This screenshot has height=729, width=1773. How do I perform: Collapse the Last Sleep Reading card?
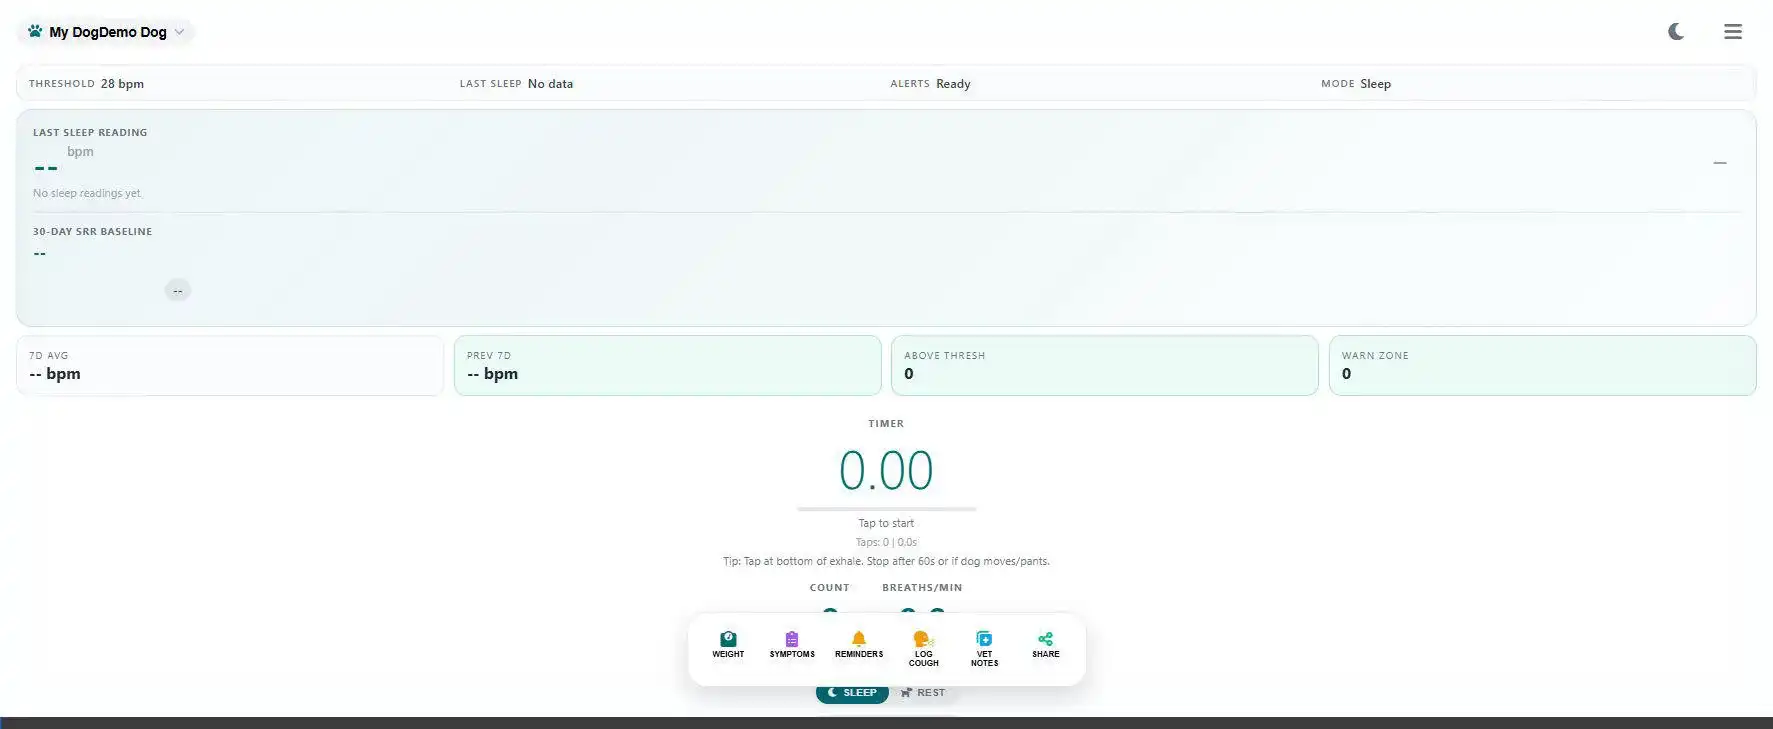(1719, 163)
